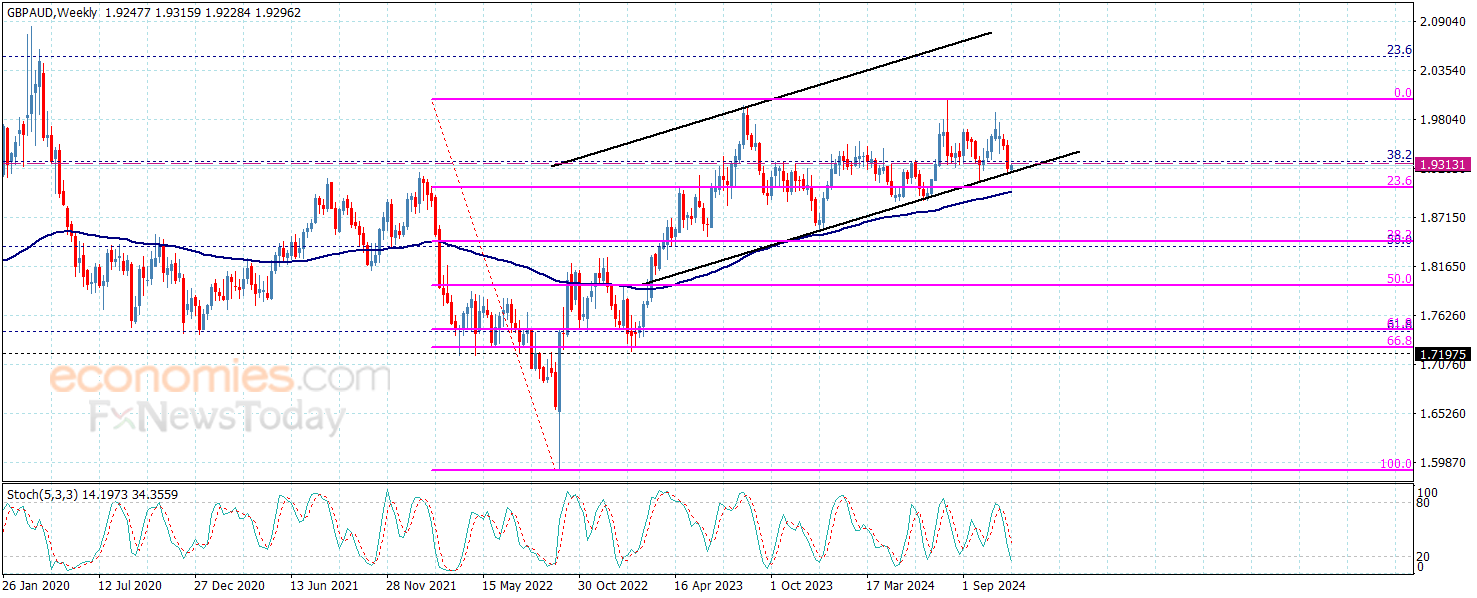This screenshot has width=1477, height=598.
Task: Click the 1.87150 price axis label
Action: click(1443, 218)
